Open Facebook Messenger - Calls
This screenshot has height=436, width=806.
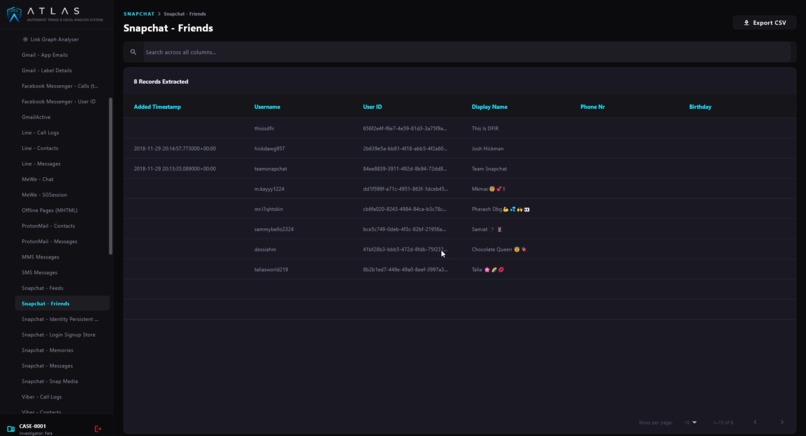click(60, 86)
